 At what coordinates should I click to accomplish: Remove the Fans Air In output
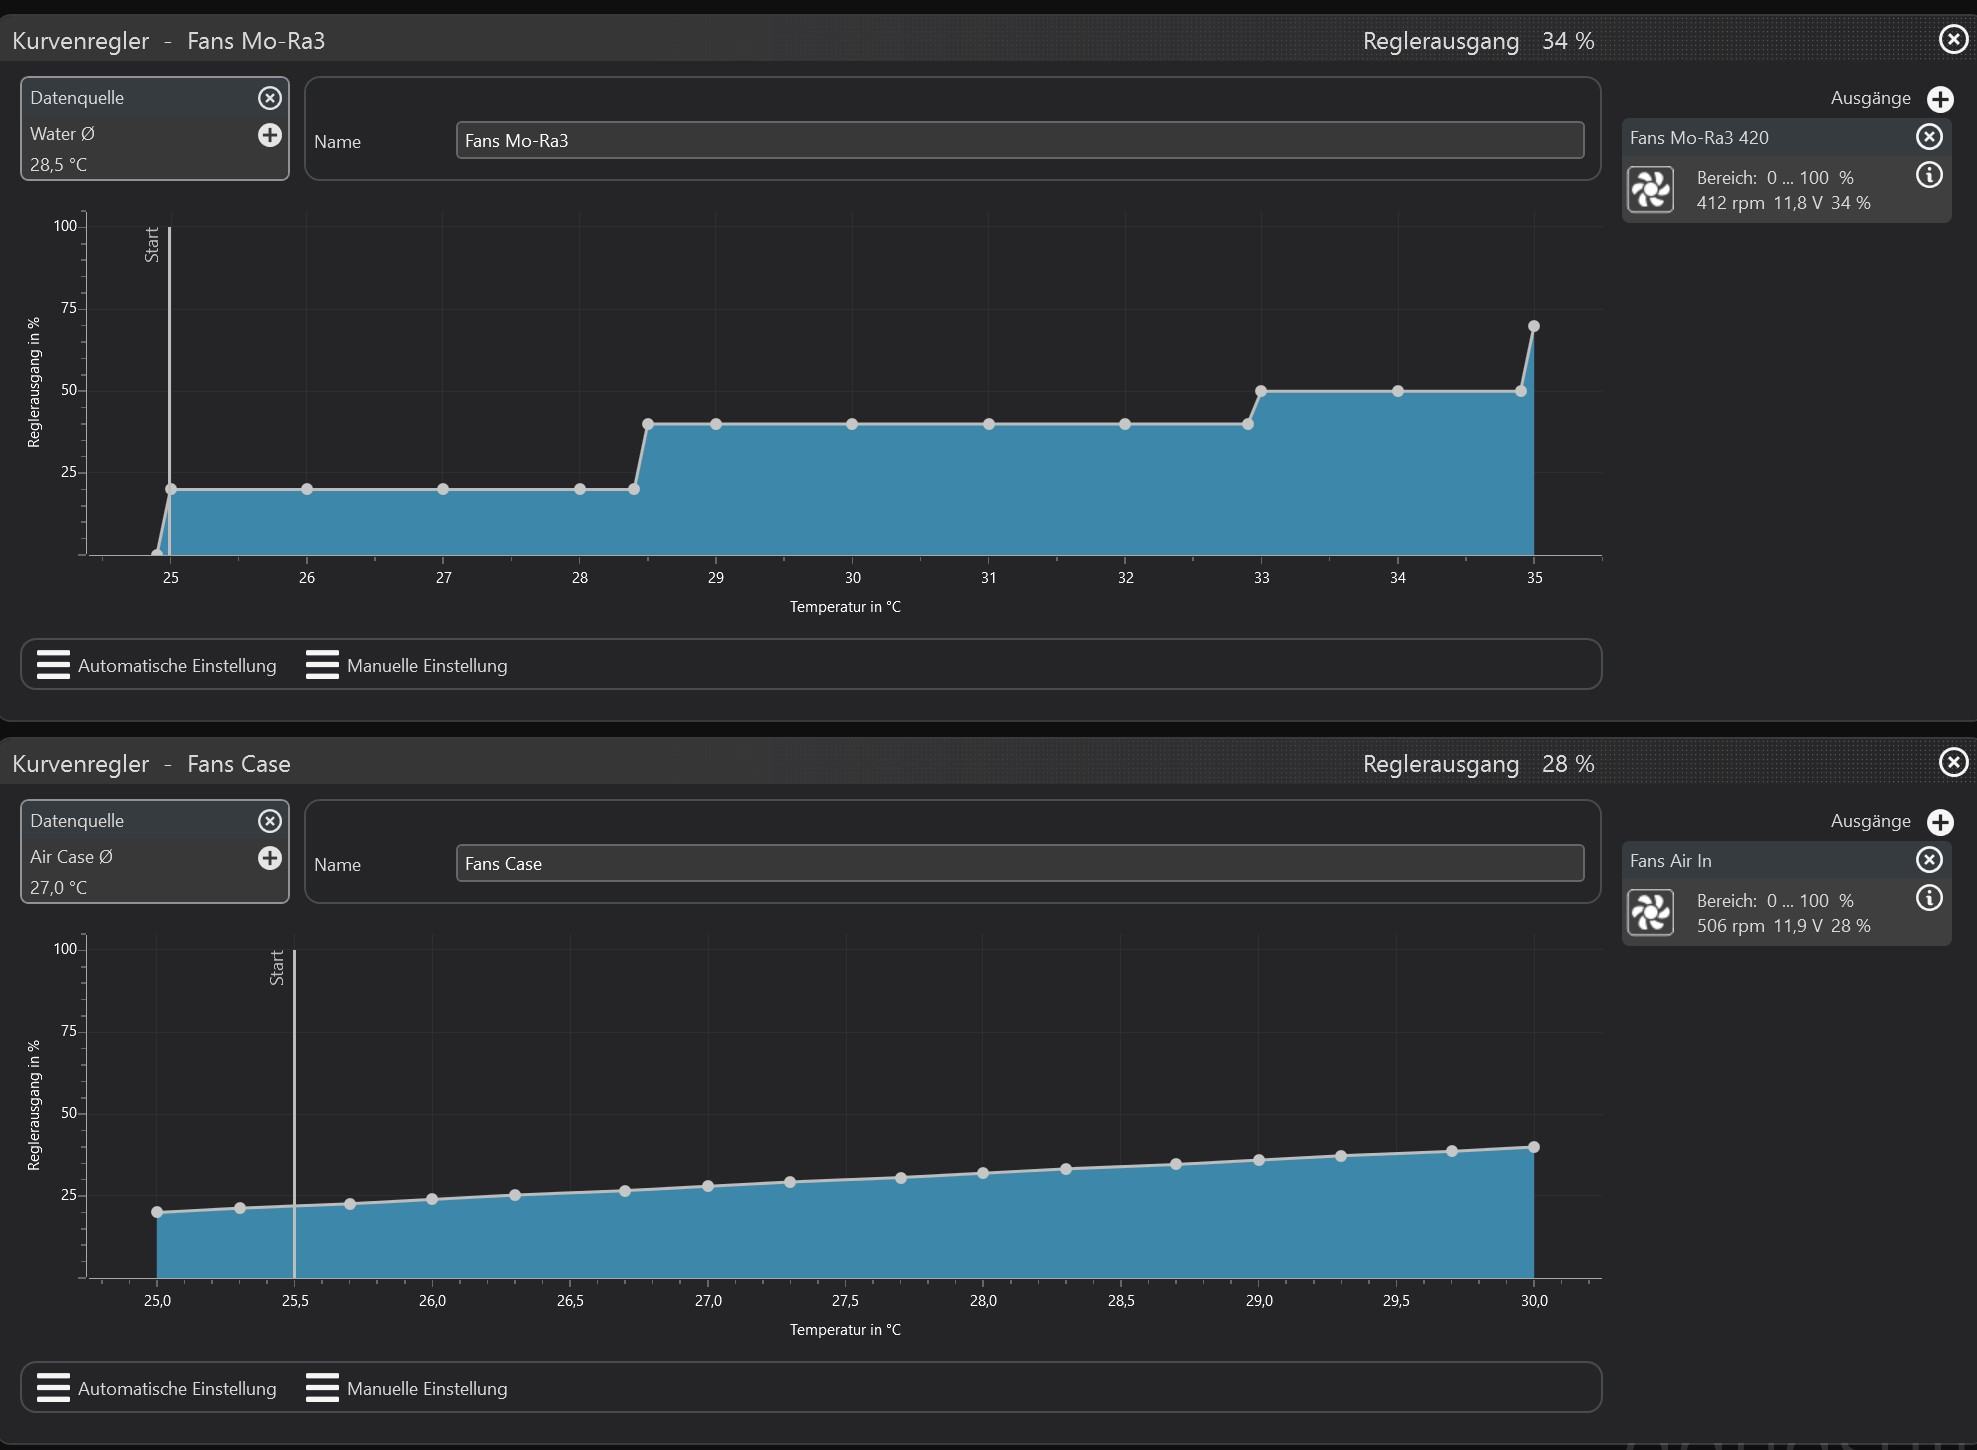1929,860
